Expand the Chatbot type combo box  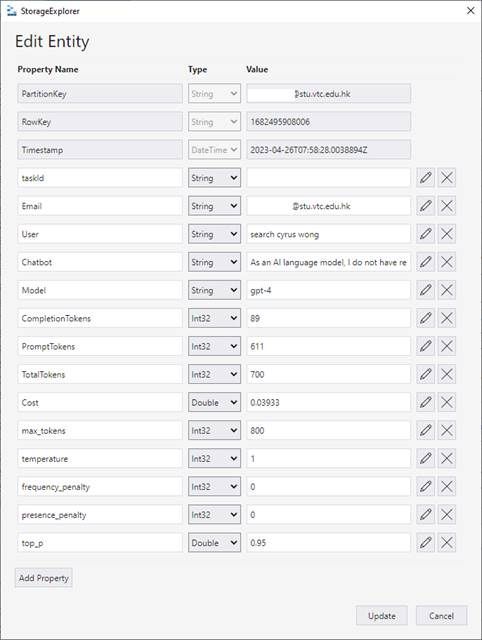tap(214, 262)
